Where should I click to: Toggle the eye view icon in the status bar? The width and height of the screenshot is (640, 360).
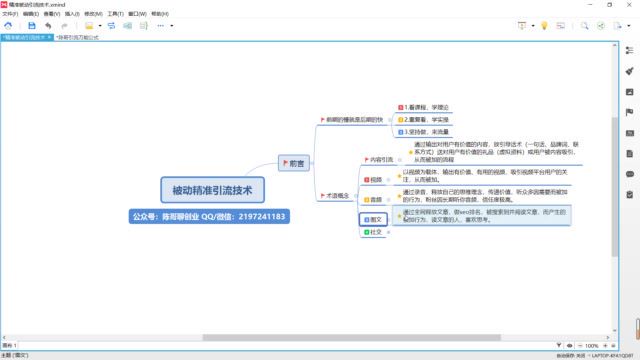click(569, 346)
